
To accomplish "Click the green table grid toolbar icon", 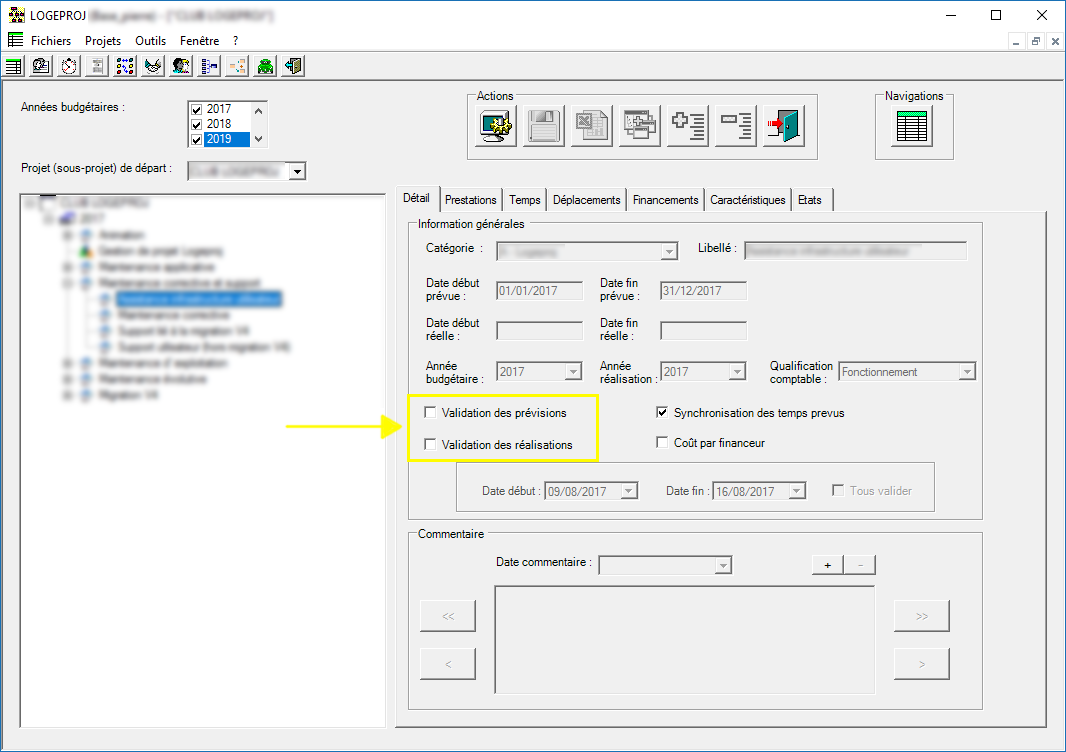I will point(14,66).
